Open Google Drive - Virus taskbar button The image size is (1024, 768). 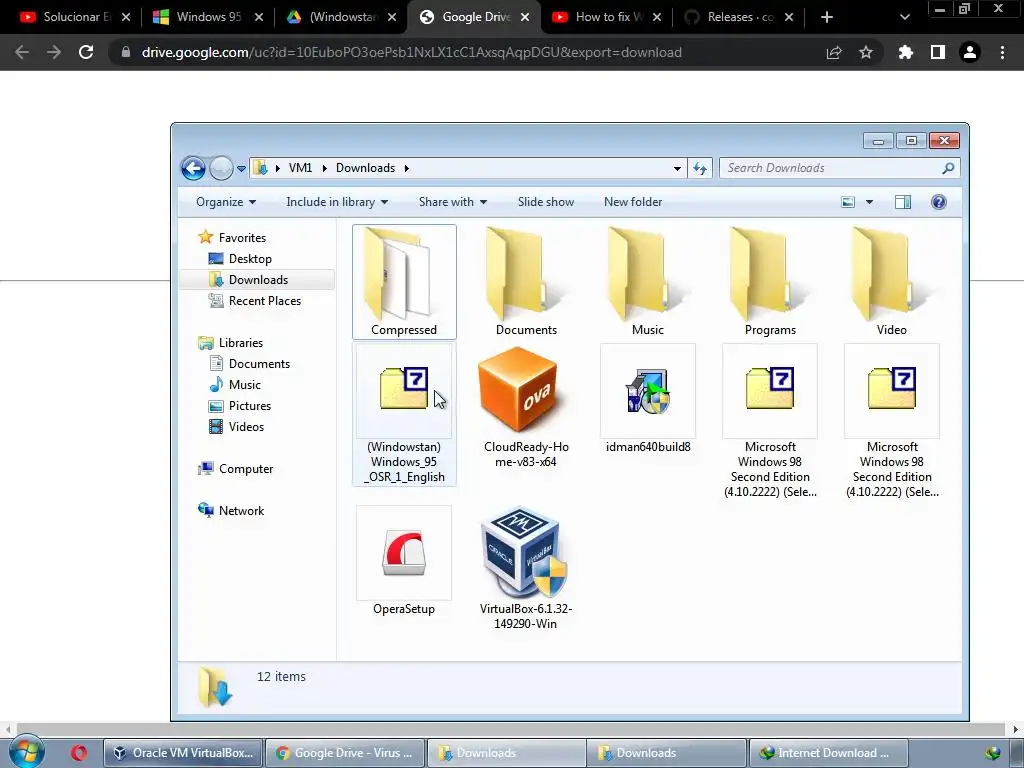pos(345,753)
